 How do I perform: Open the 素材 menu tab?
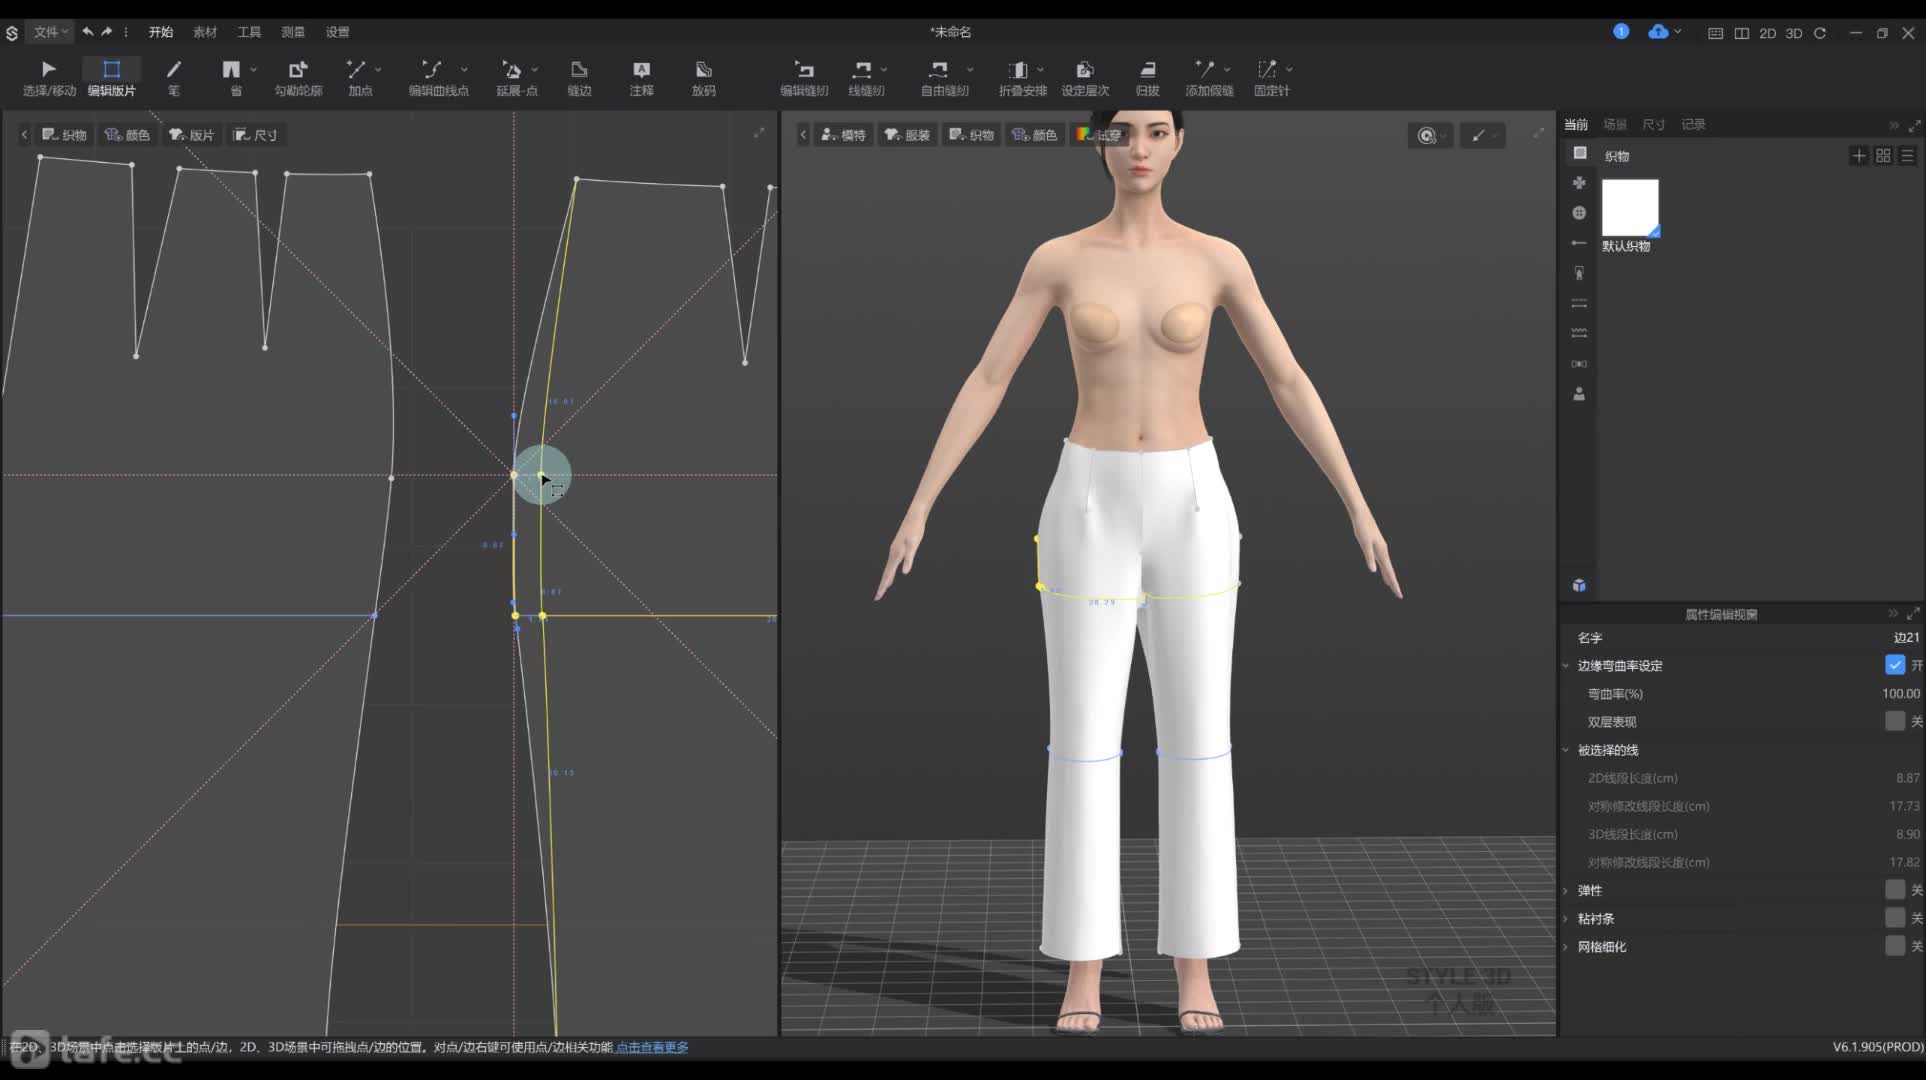[205, 32]
